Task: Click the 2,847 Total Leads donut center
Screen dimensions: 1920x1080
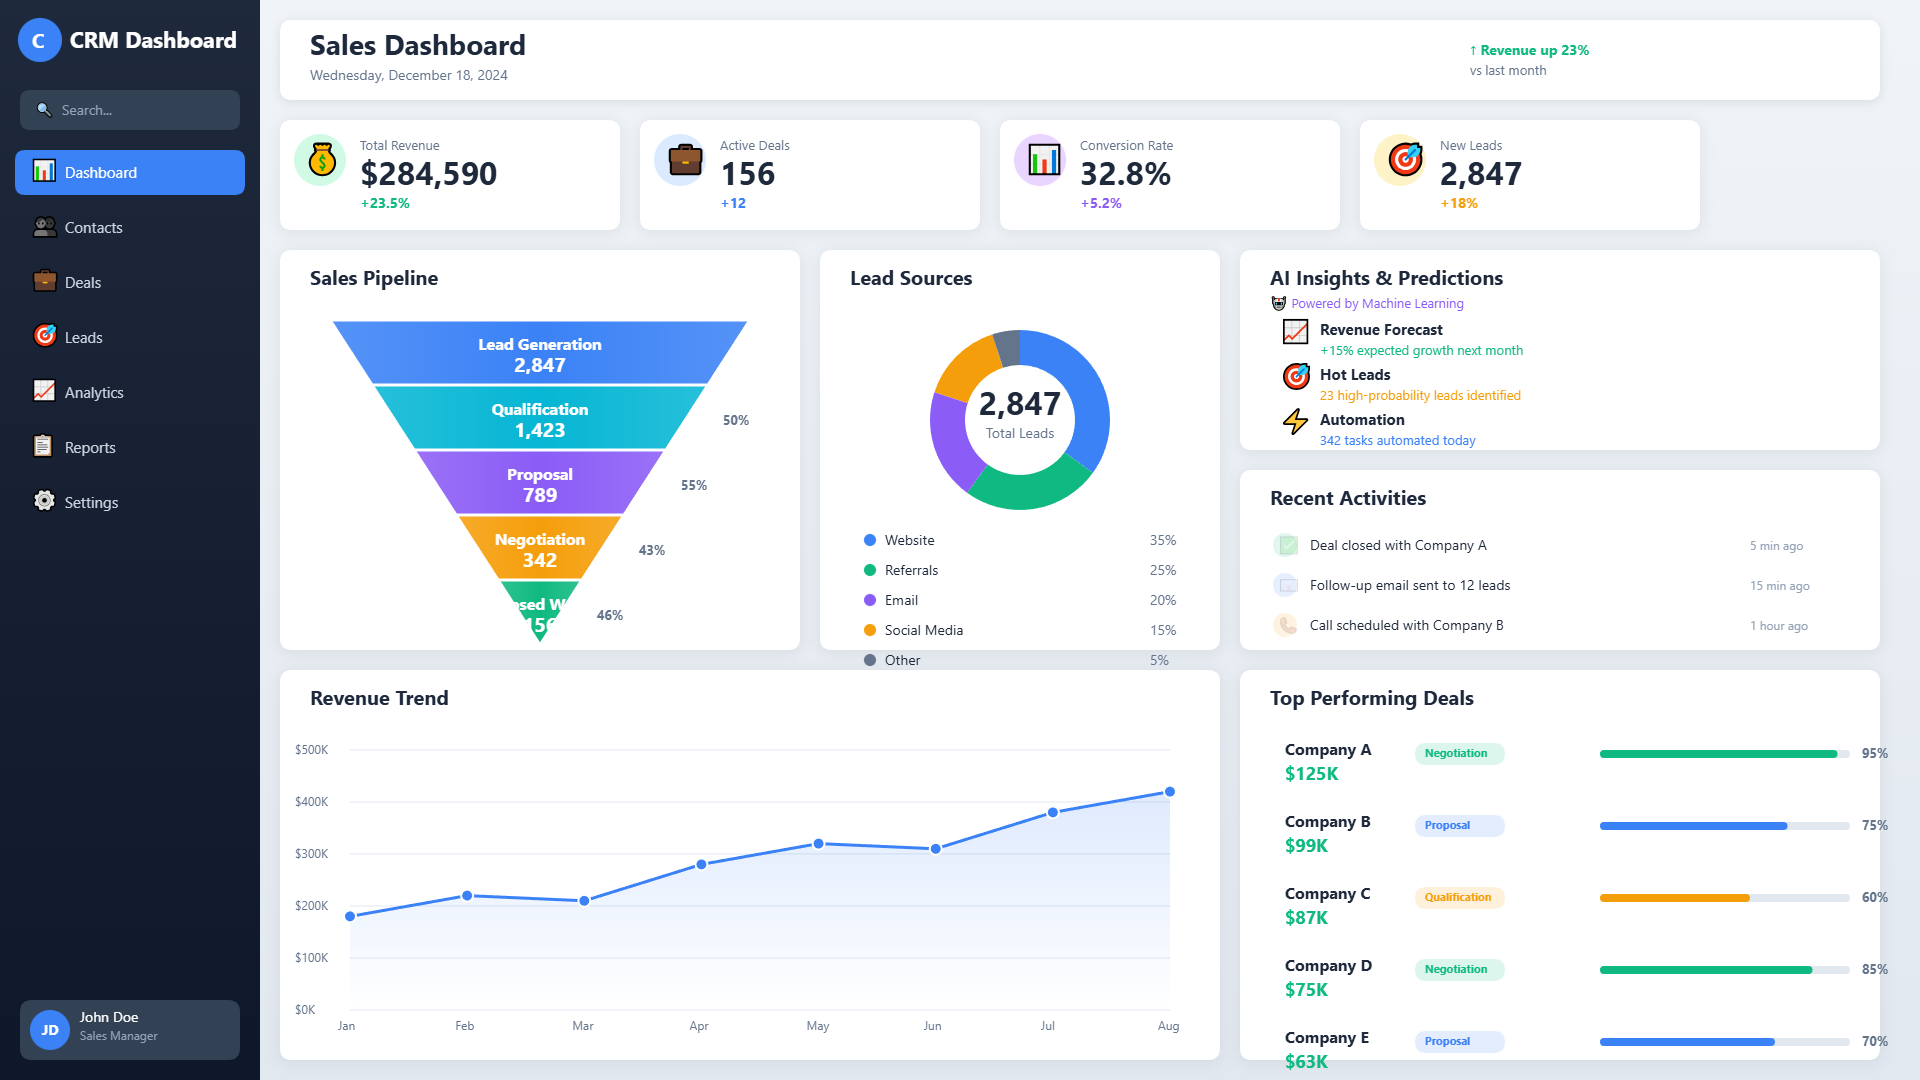Action: coord(1020,415)
